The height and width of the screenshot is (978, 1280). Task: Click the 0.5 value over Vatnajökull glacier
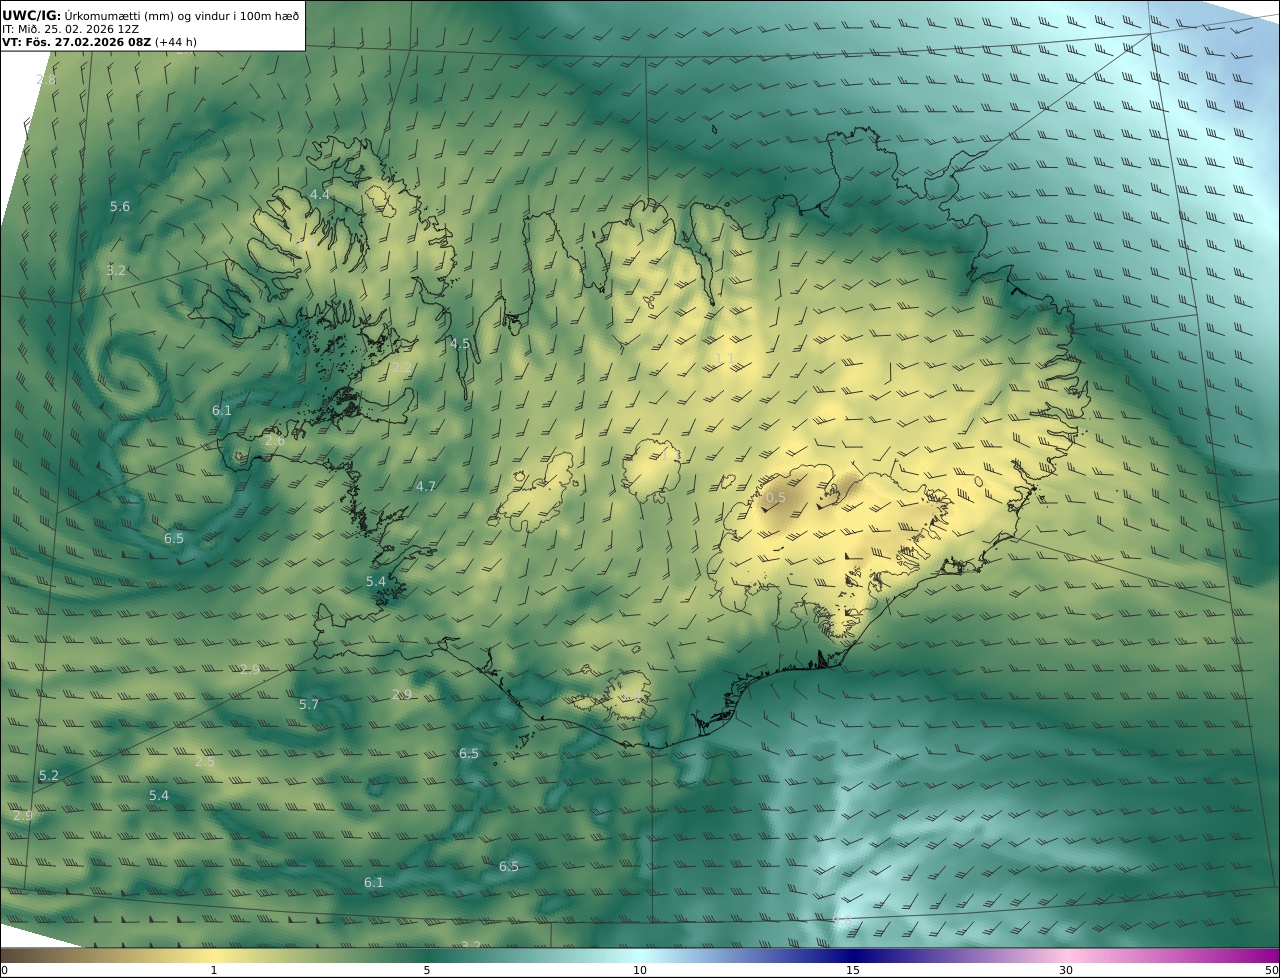(776, 498)
